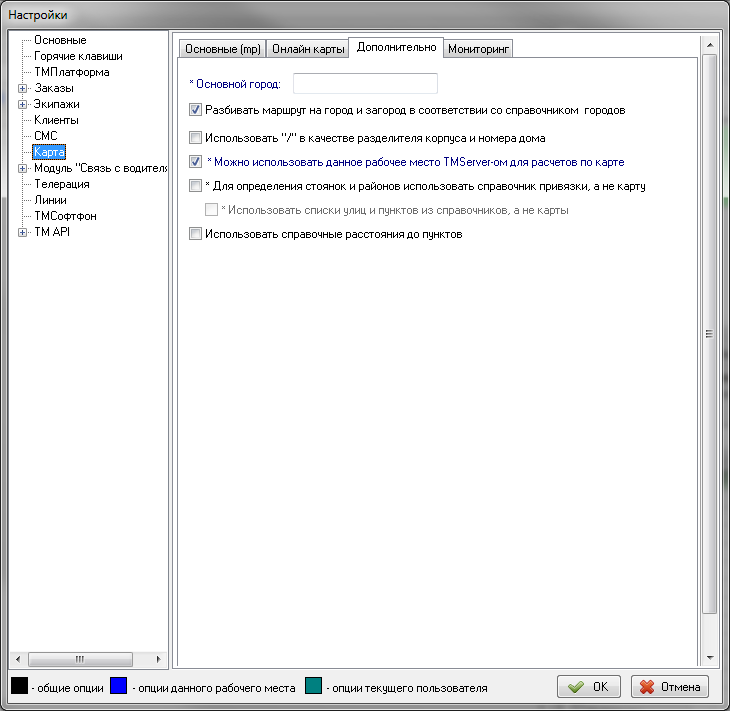Expand the Заказы tree node
This screenshot has width=730, height=711.
(22, 88)
